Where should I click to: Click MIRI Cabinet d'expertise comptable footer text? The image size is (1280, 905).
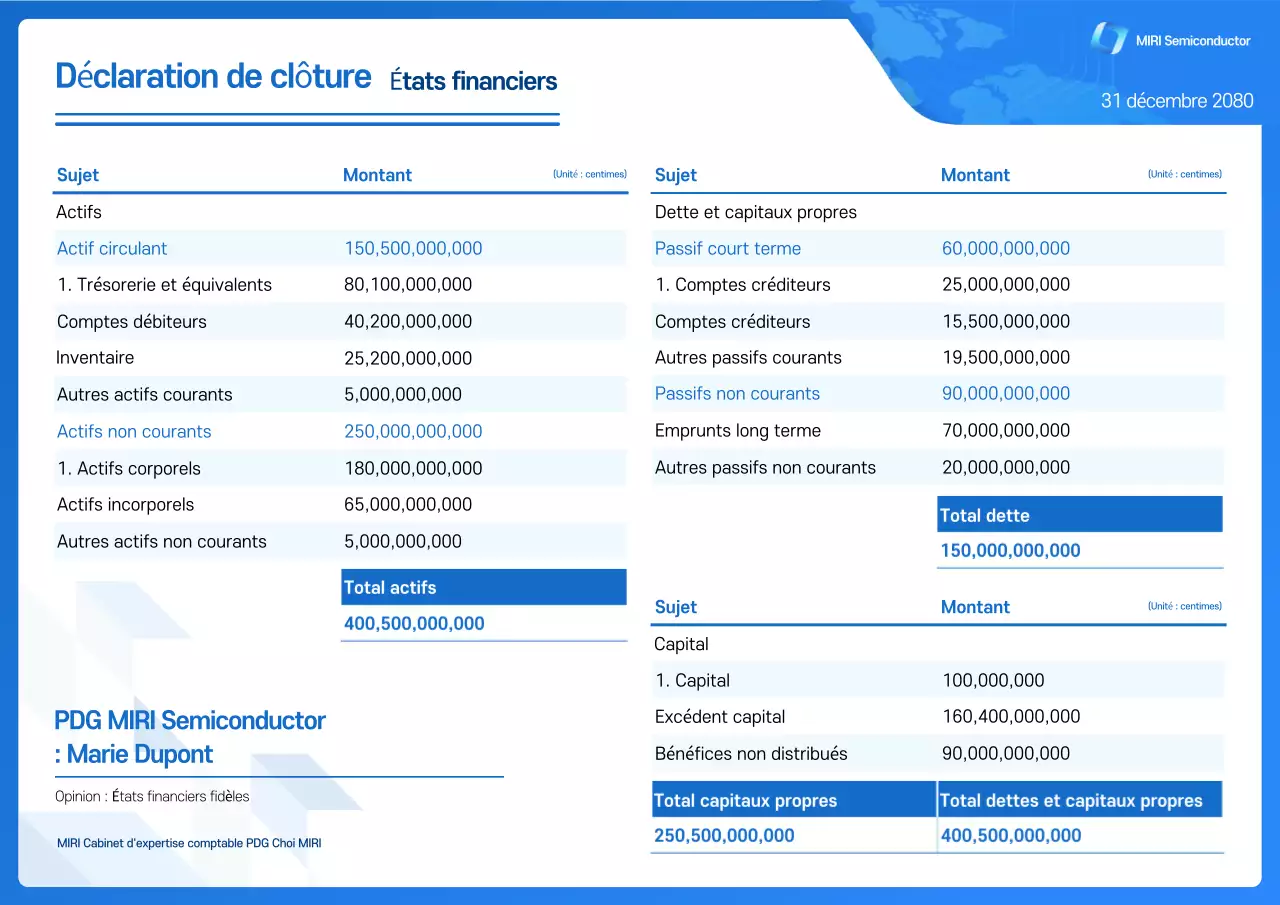[x=189, y=843]
